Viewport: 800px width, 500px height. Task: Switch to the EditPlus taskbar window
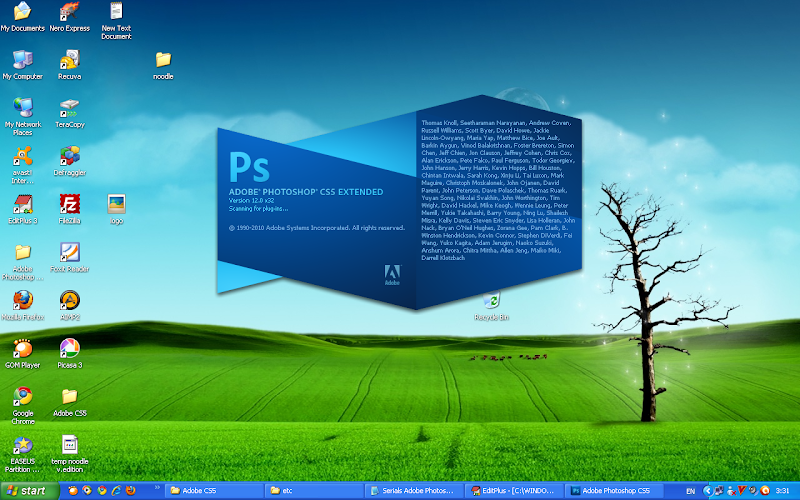(514, 490)
